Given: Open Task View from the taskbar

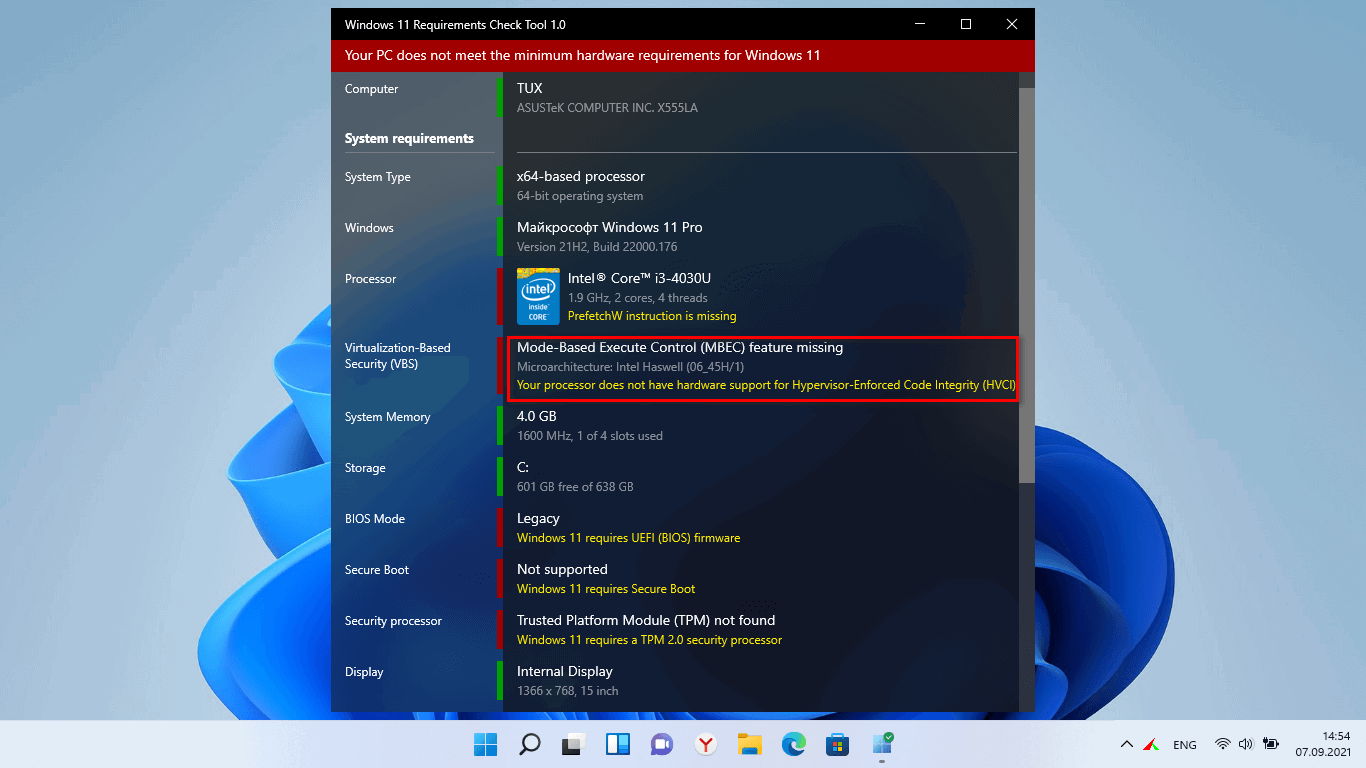Looking at the screenshot, I should point(573,744).
